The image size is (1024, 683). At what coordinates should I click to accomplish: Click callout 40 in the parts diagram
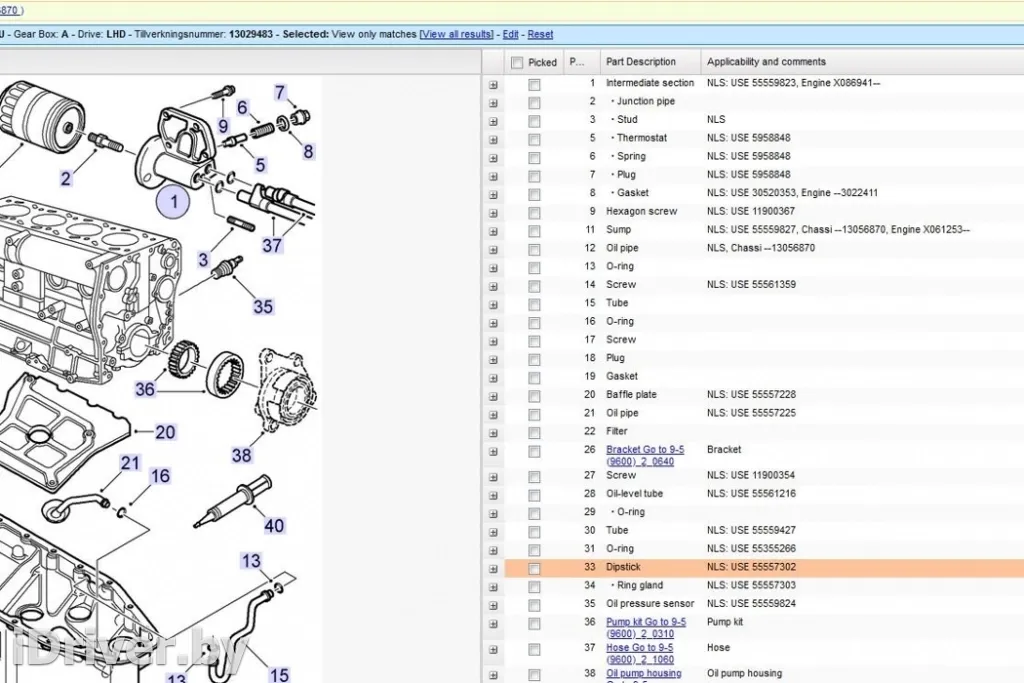click(273, 525)
